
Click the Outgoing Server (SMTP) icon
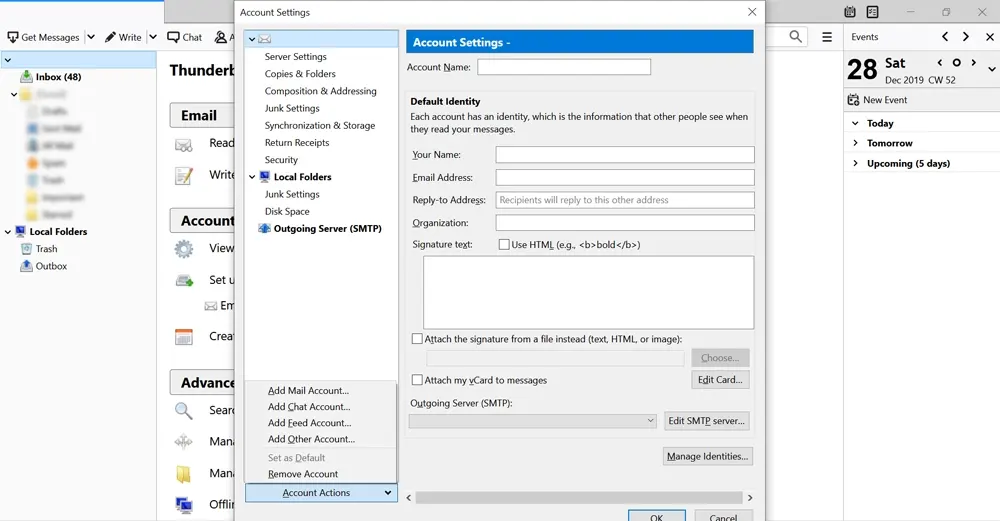(x=264, y=228)
